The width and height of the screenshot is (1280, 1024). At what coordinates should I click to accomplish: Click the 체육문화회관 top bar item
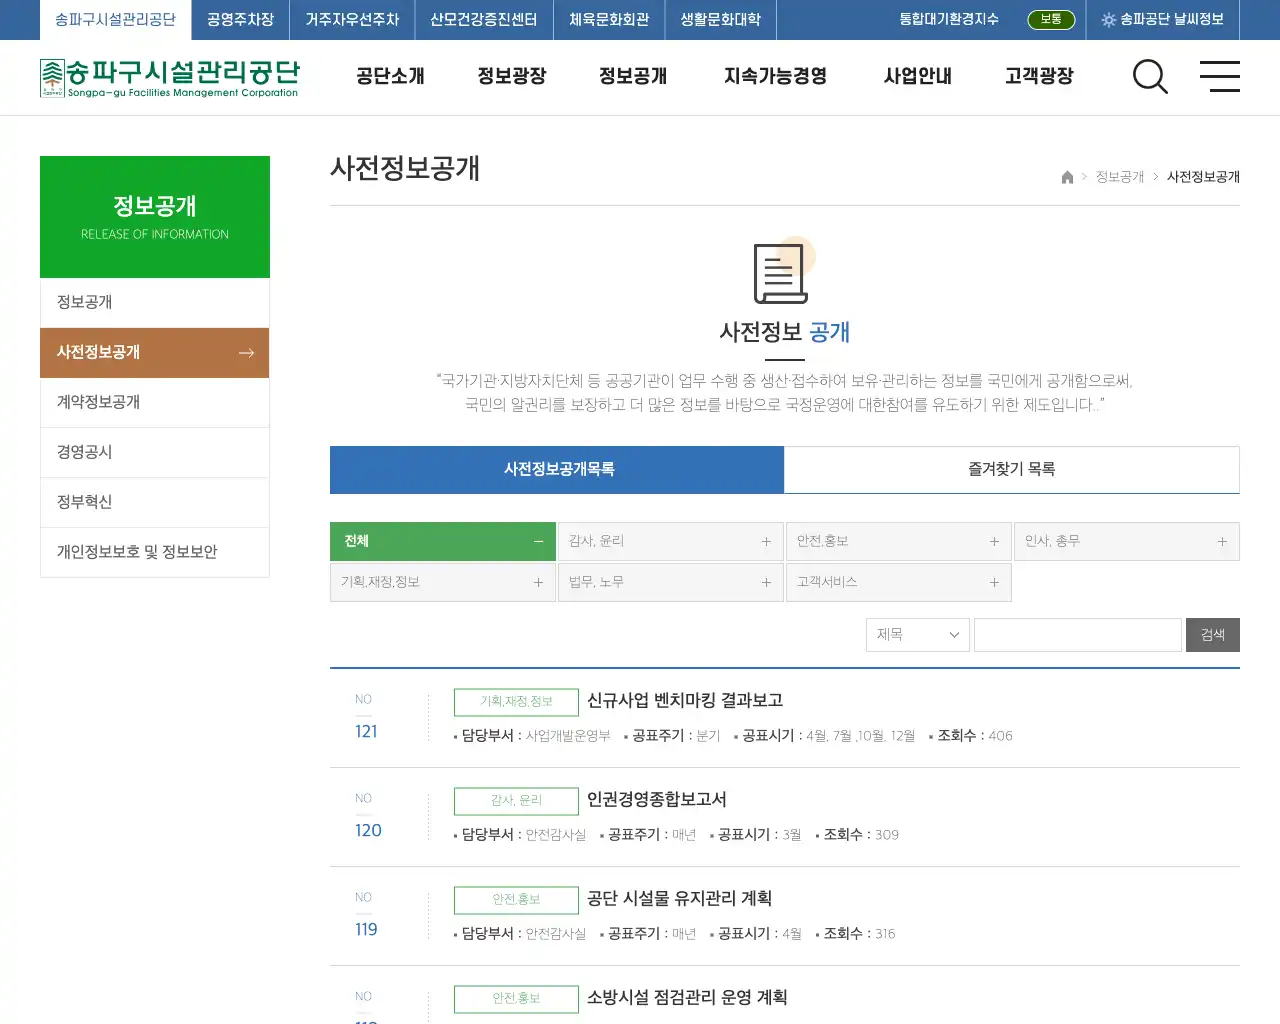(x=609, y=19)
